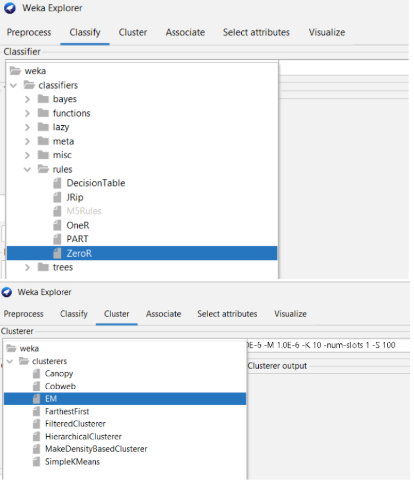Click the Cobweb file icon
414x485 pixels.
[36, 386]
